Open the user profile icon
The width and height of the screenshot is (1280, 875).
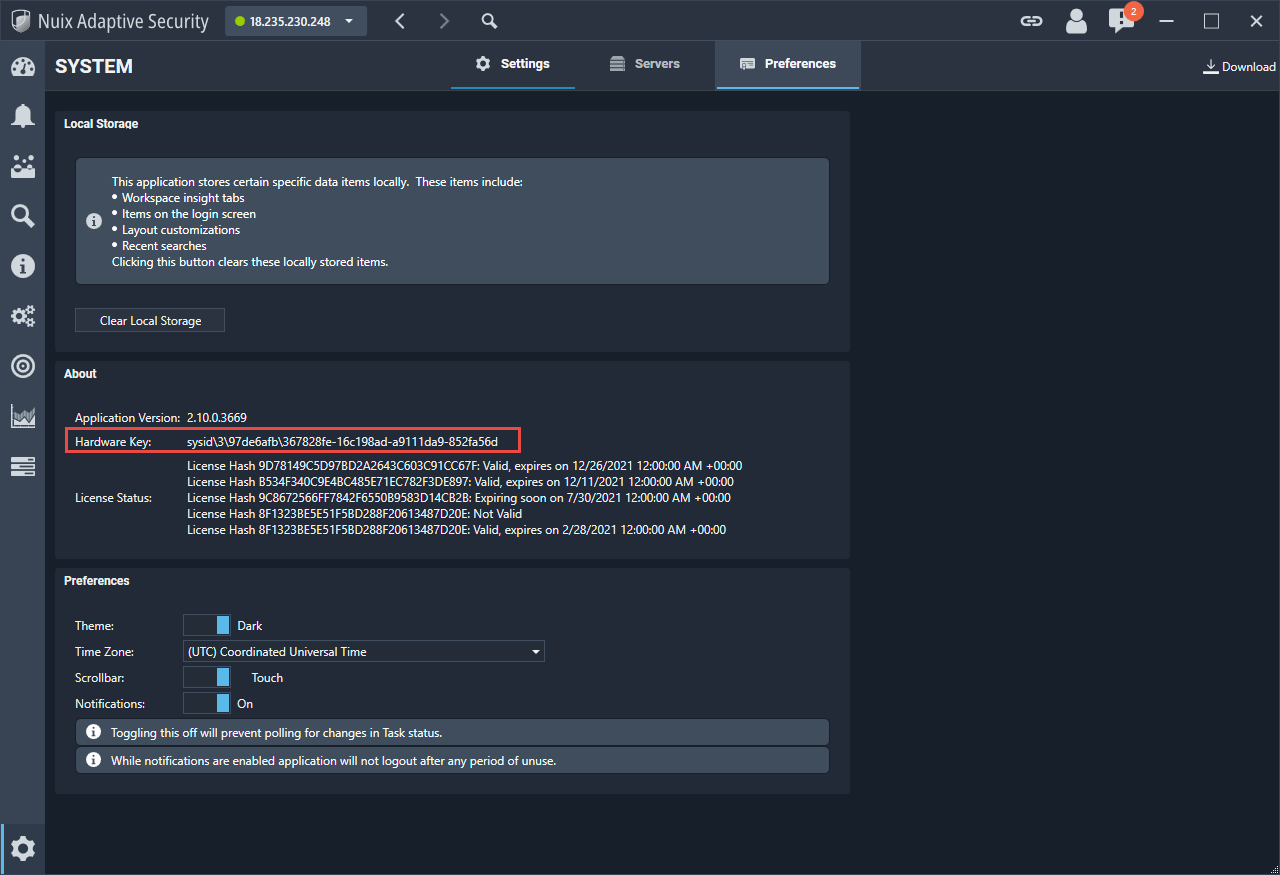pos(1076,21)
